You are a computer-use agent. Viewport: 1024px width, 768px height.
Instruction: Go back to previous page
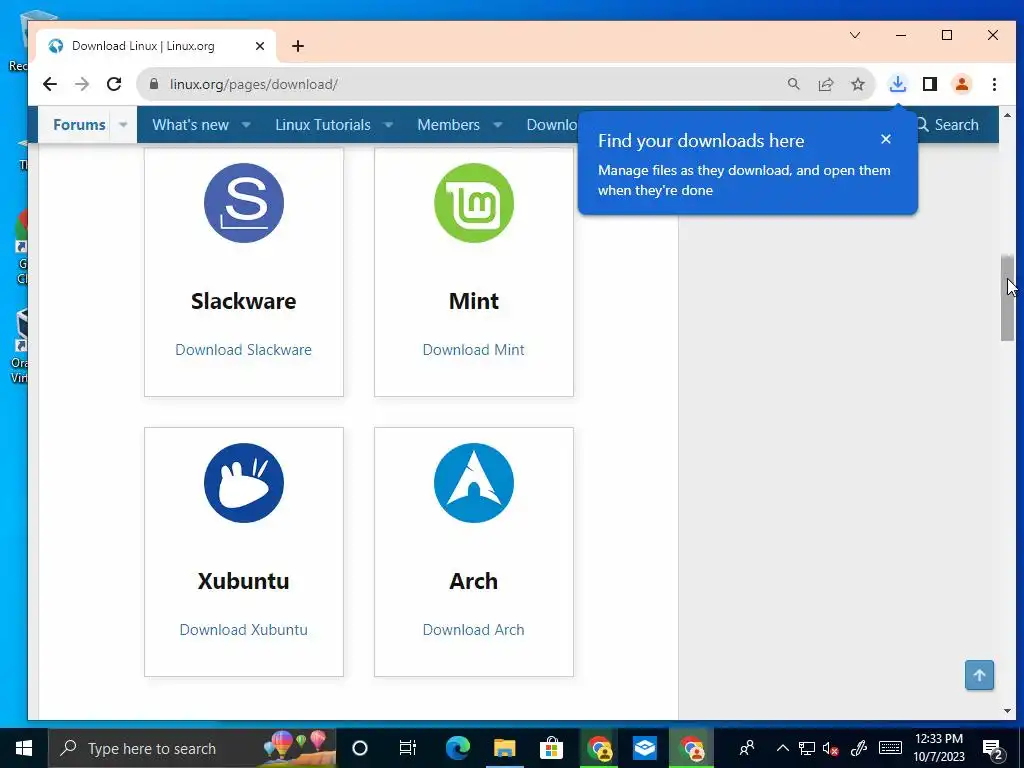coord(50,84)
